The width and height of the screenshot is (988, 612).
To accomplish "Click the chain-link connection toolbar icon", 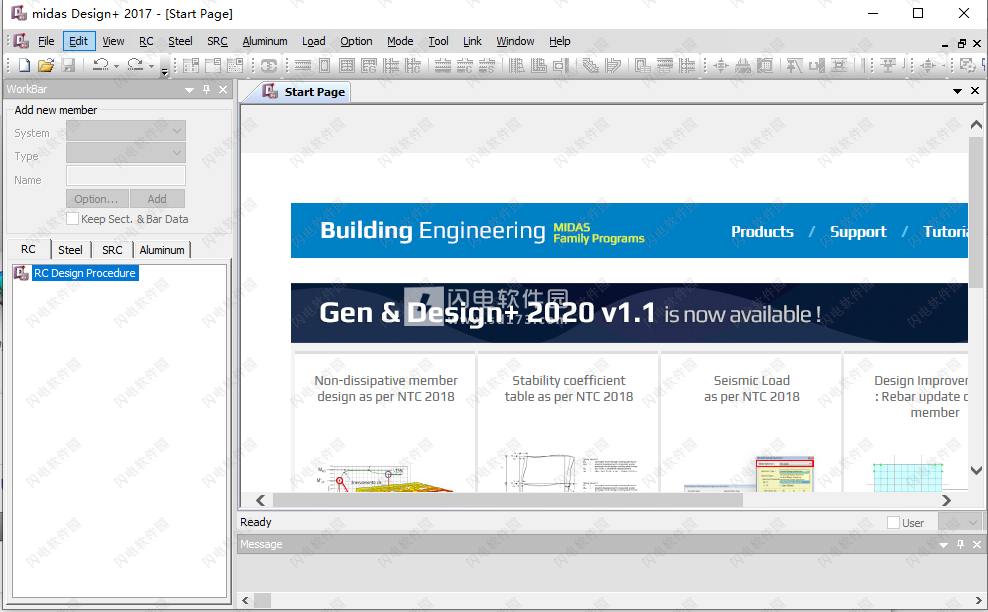I will pyautogui.click(x=269, y=66).
